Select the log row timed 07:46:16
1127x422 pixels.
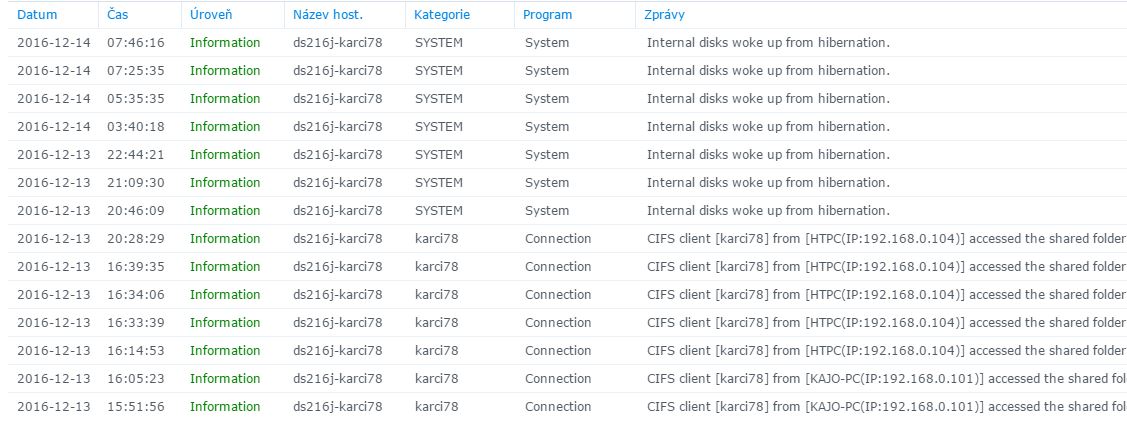point(135,43)
